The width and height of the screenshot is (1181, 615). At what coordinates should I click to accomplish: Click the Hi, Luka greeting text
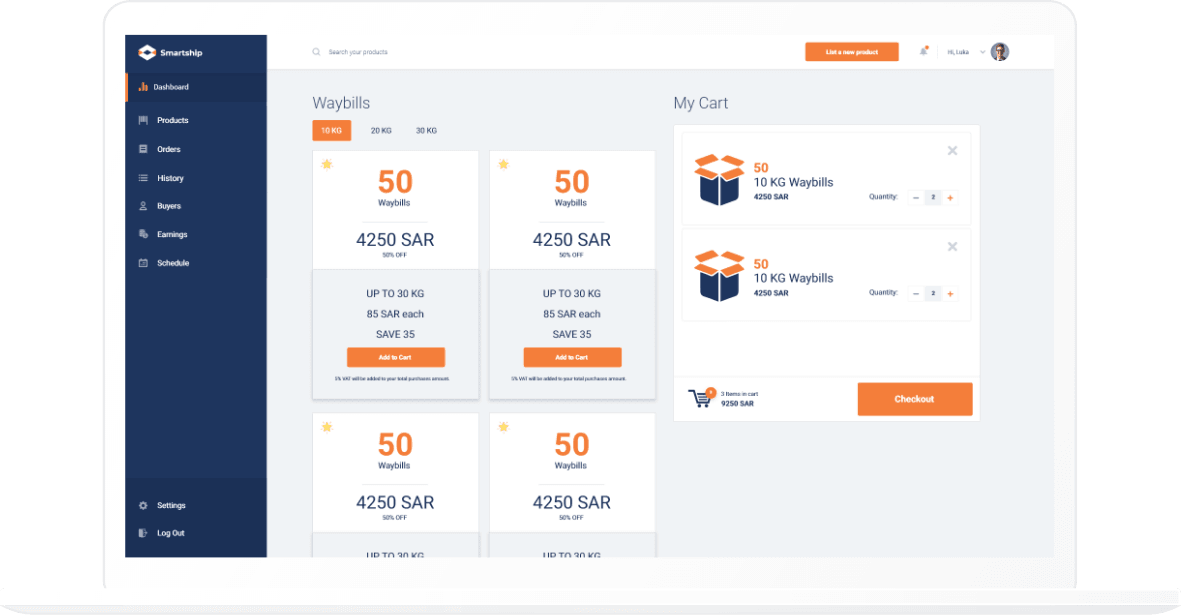click(958, 52)
